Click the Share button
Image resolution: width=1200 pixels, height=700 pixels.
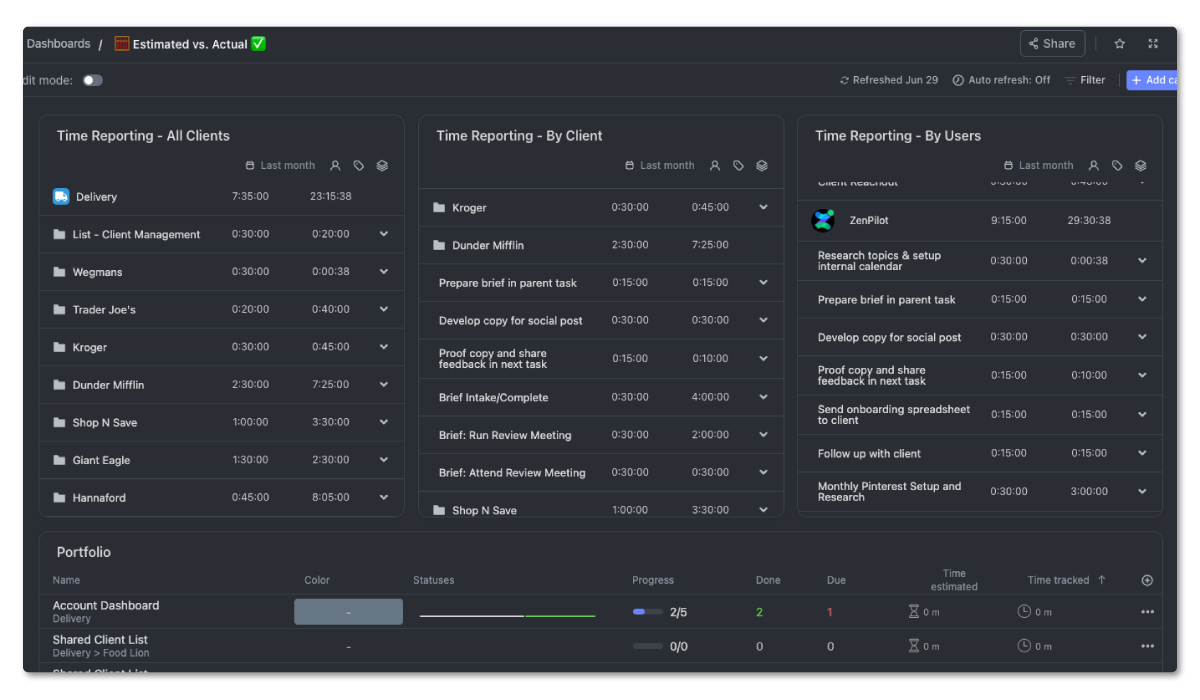(1052, 43)
